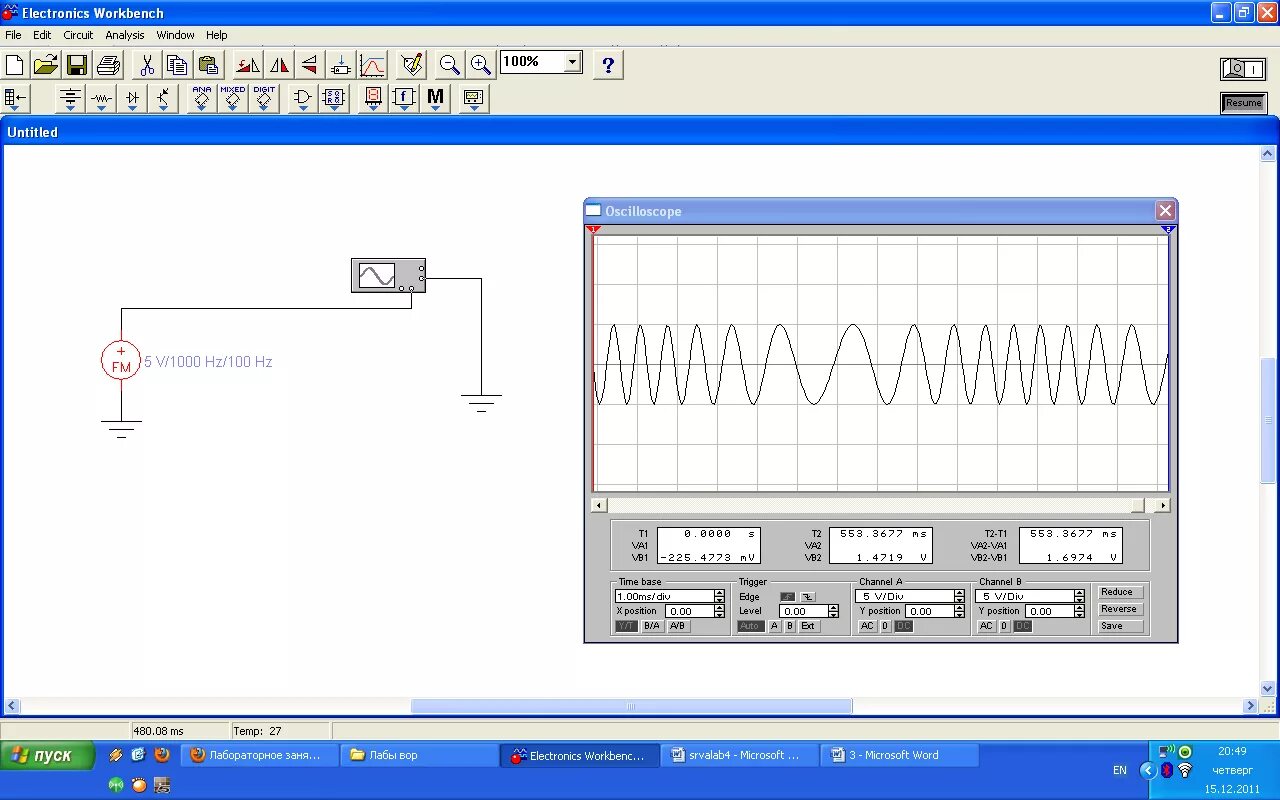Display analysis graphs
Image resolution: width=1280 pixels, height=800 pixels.
click(372, 65)
